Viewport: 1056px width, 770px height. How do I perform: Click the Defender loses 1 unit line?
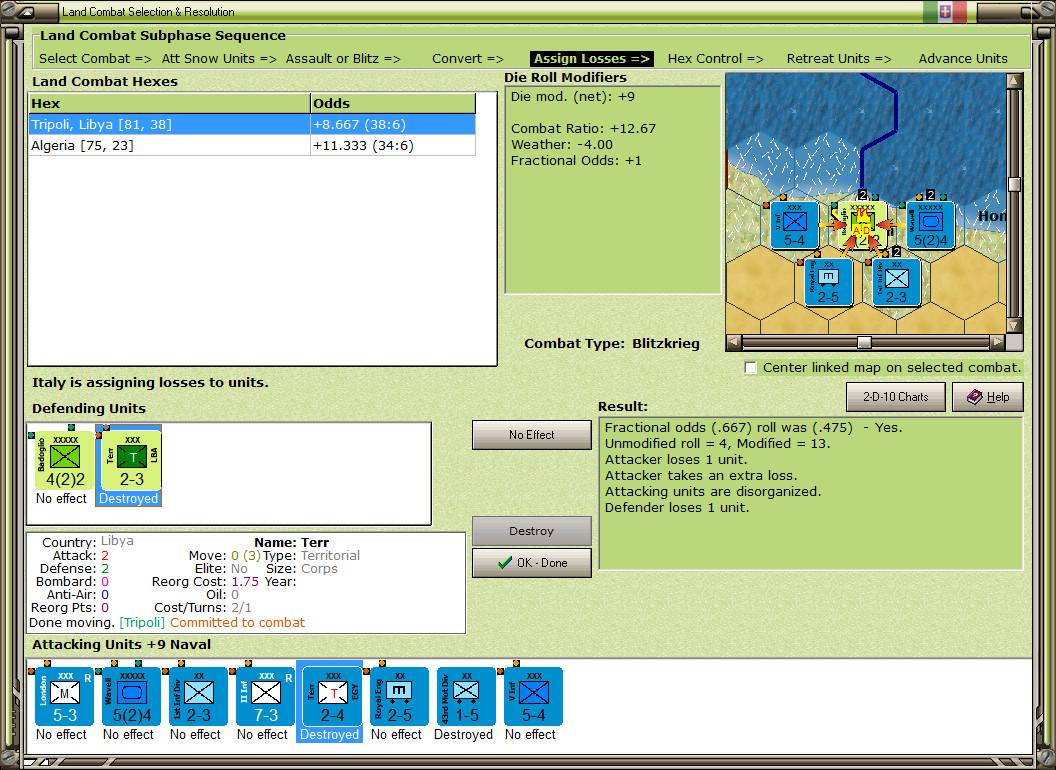pos(677,508)
